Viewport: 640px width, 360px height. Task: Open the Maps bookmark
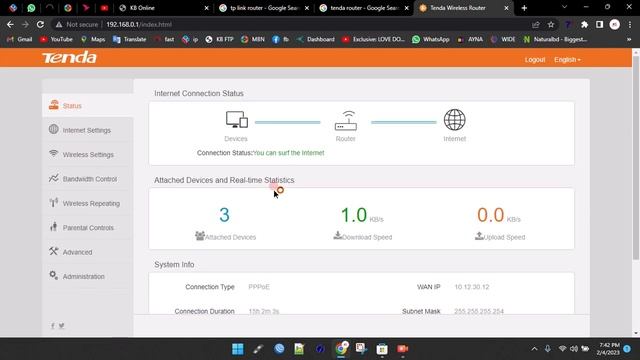(x=93, y=39)
